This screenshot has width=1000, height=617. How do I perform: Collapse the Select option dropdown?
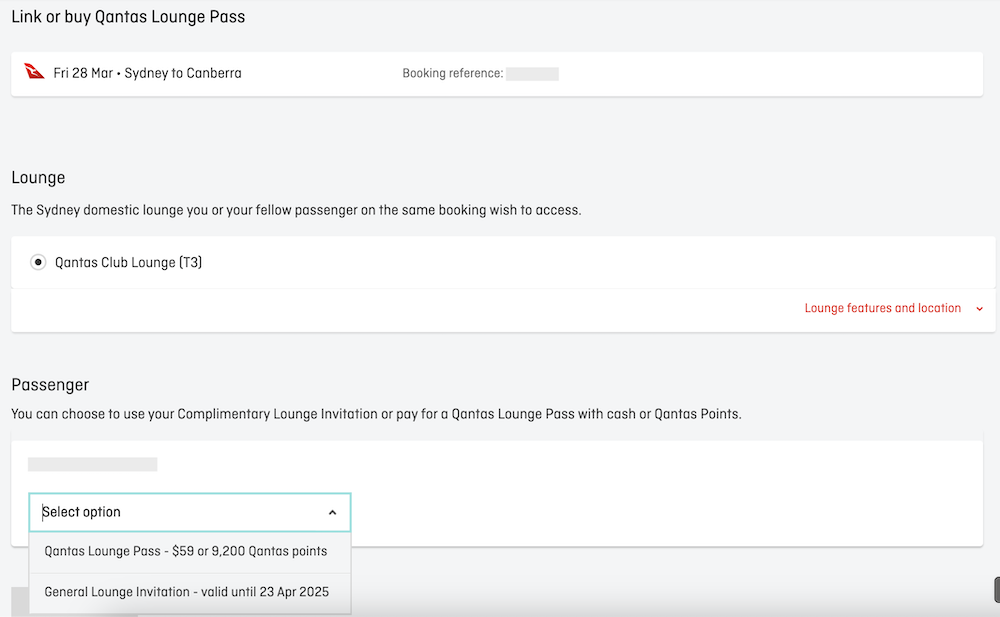coord(190,512)
